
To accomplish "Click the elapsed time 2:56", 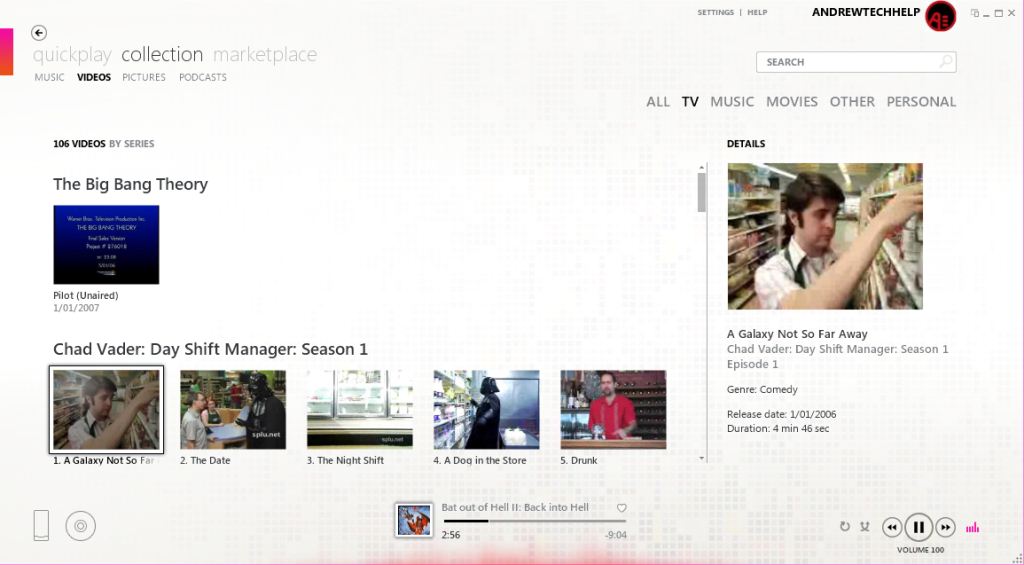I will pyautogui.click(x=451, y=535).
